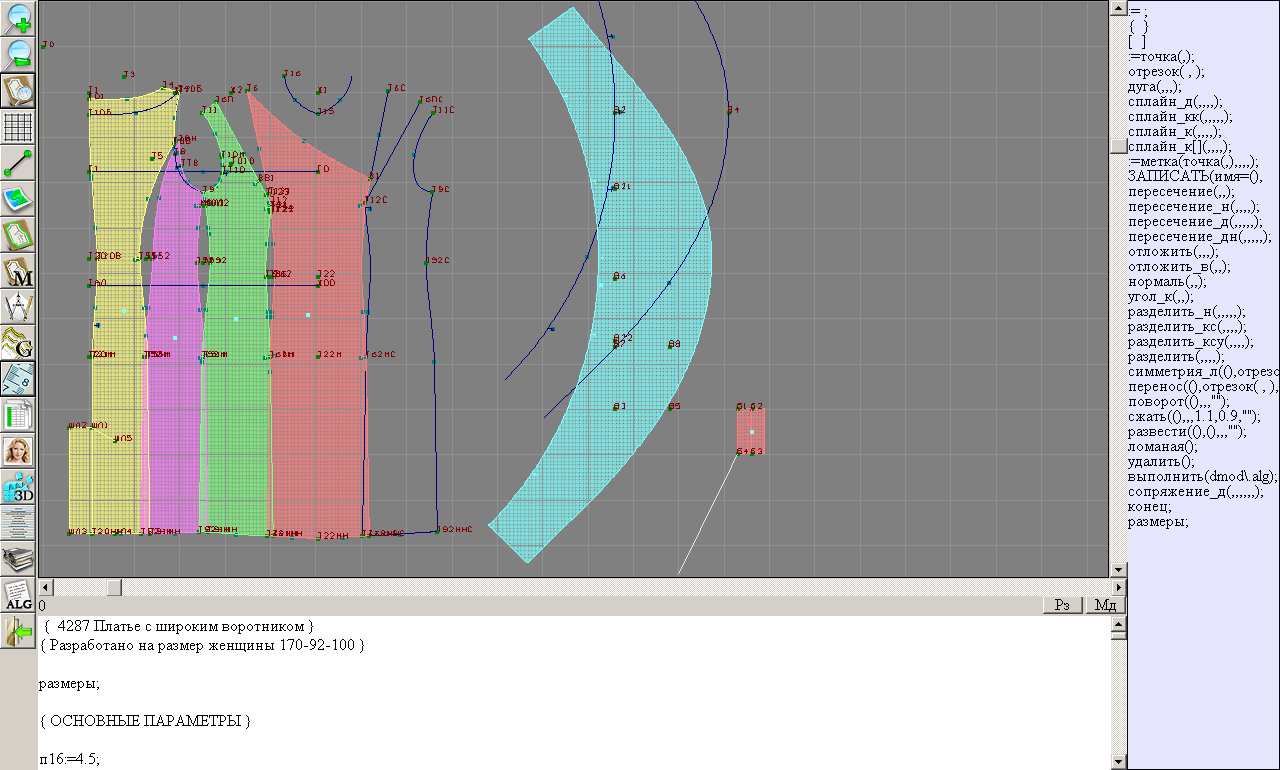The image size is (1280, 770).
Task: Open the 3D view icon
Action: pos(19,487)
